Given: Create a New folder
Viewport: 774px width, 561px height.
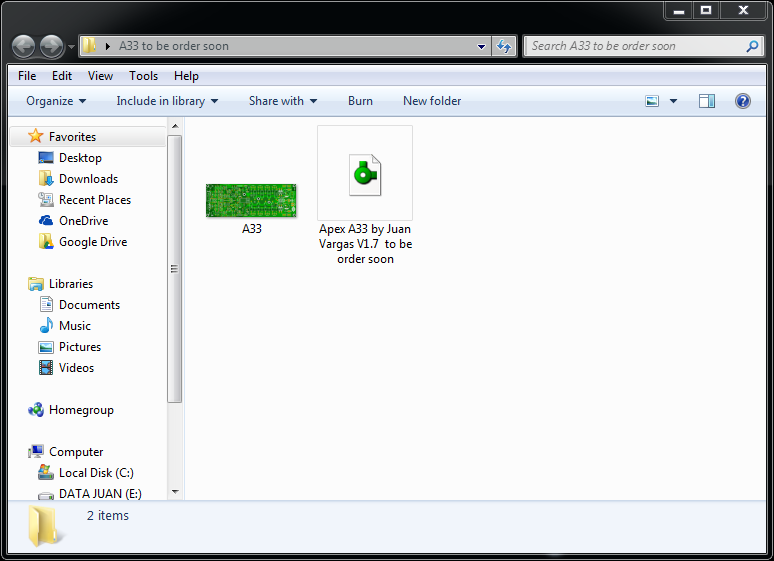Looking at the screenshot, I should coord(432,101).
